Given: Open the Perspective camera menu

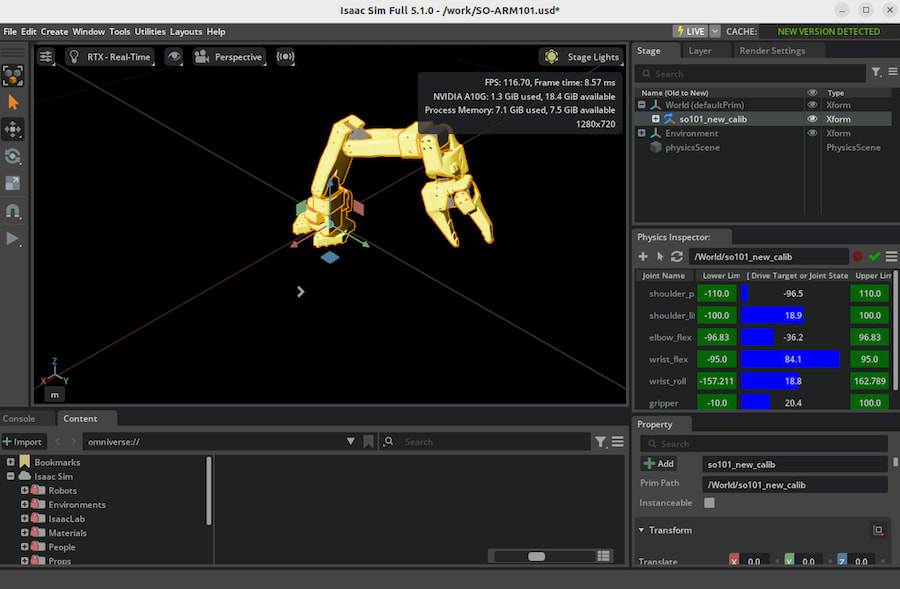Looking at the screenshot, I should point(229,56).
